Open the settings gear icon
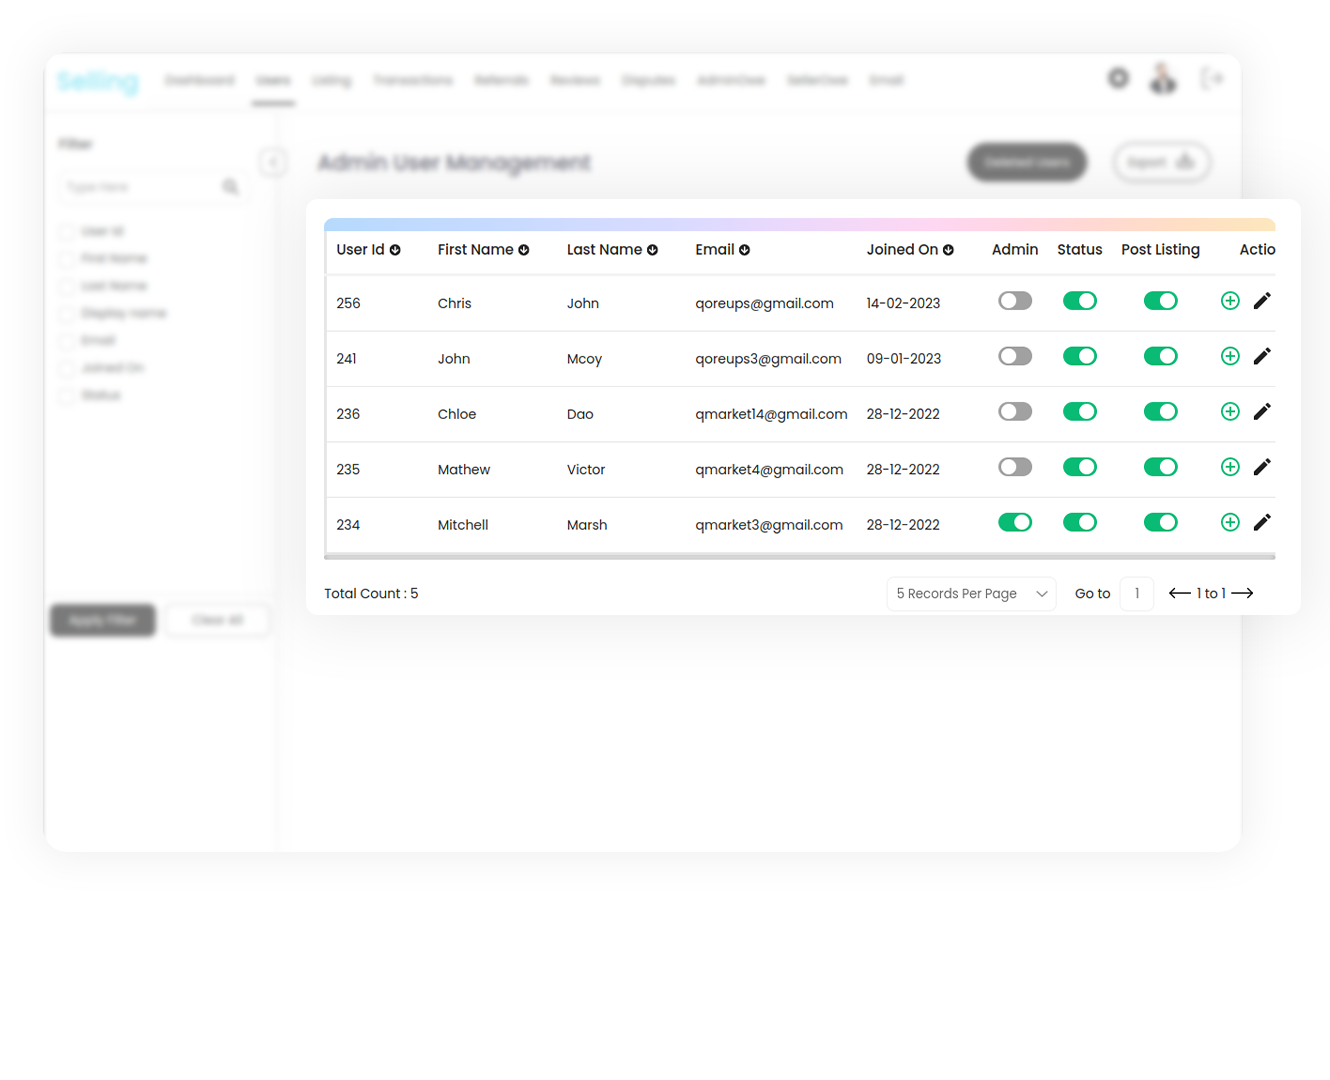The width and height of the screenshot is (1330, 1080). pos(1118,77)
